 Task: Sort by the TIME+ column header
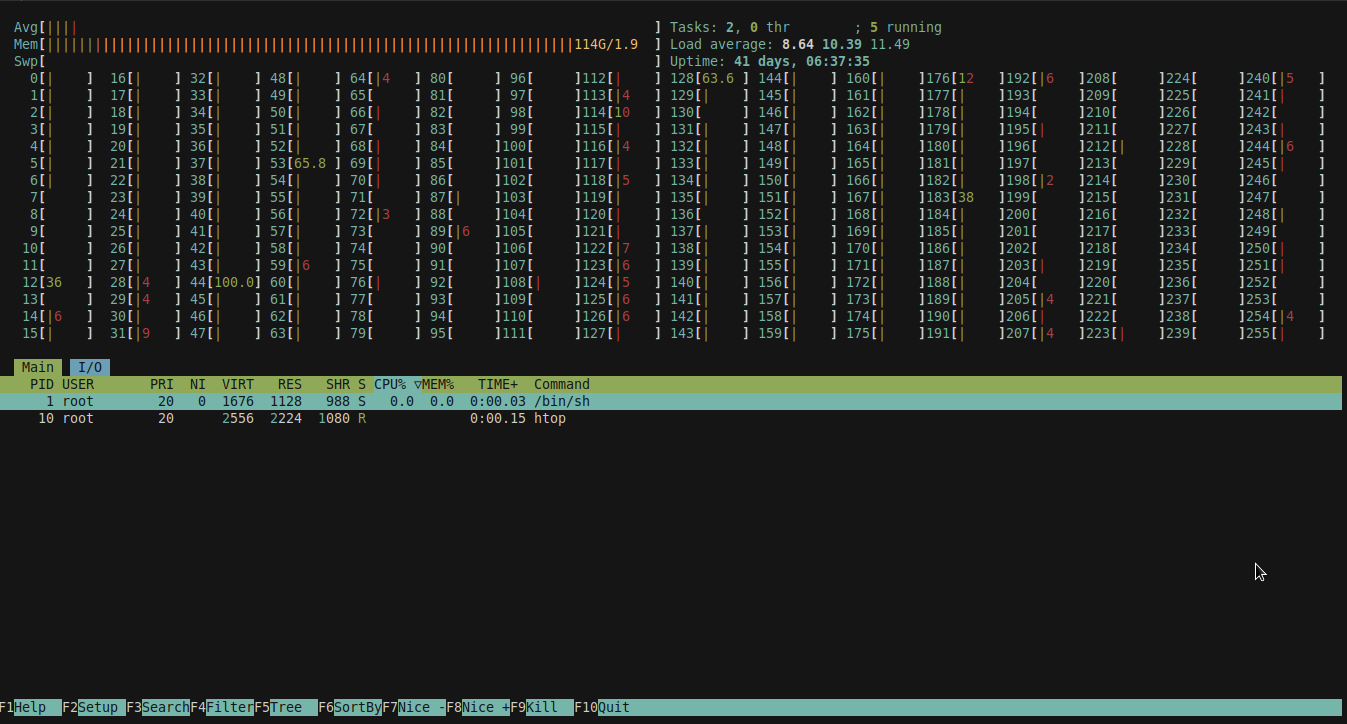pos(496,384)
